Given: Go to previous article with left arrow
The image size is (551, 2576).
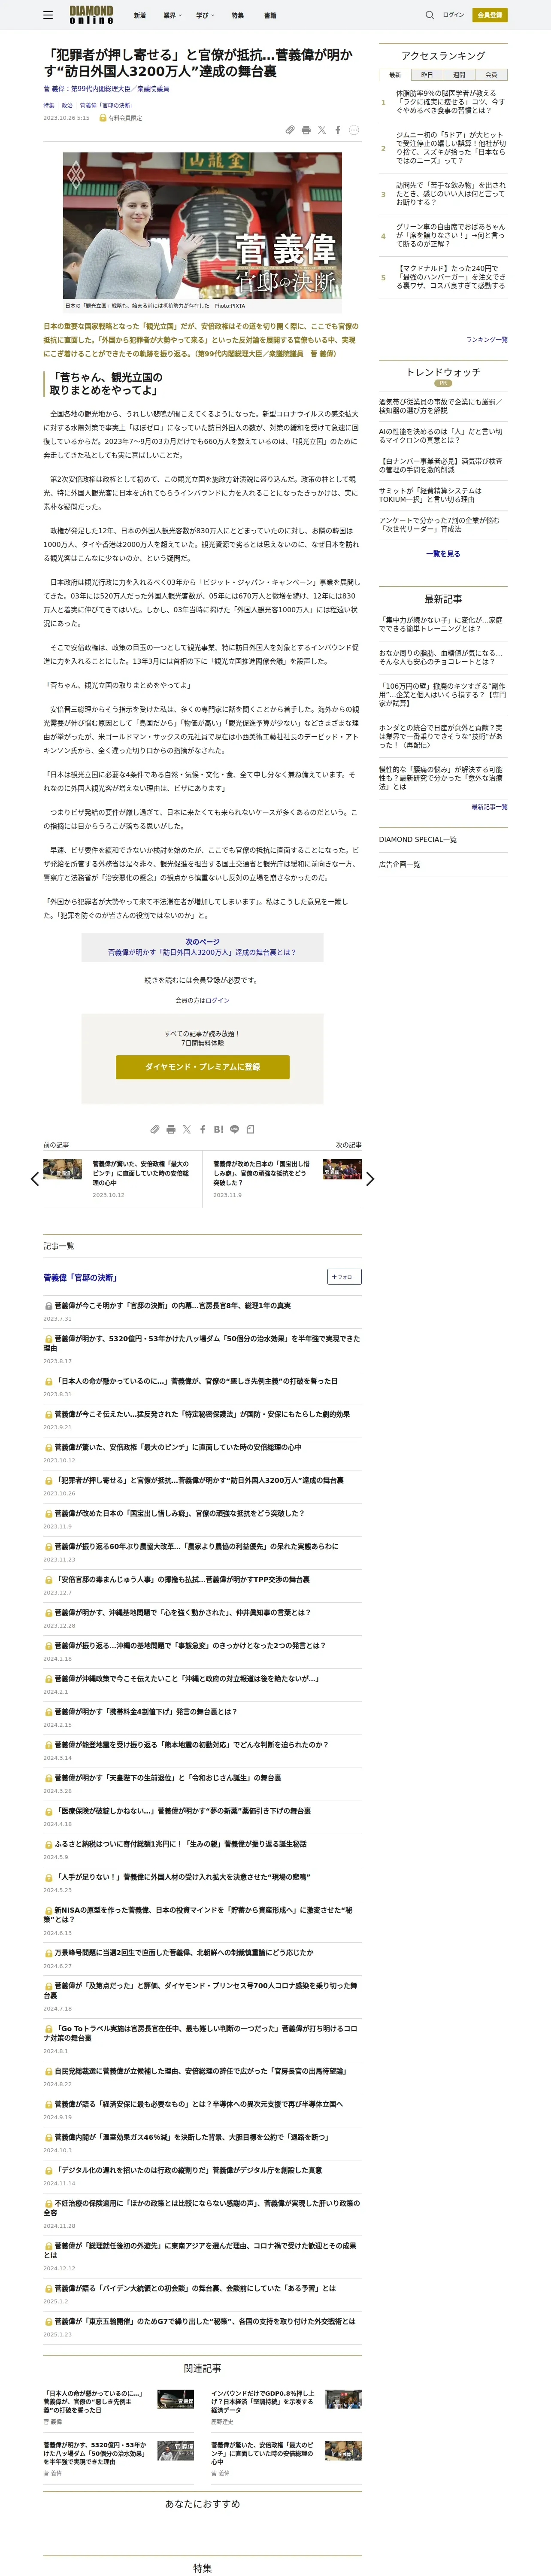Looking at the screenshot, I should coord(35,1179).
